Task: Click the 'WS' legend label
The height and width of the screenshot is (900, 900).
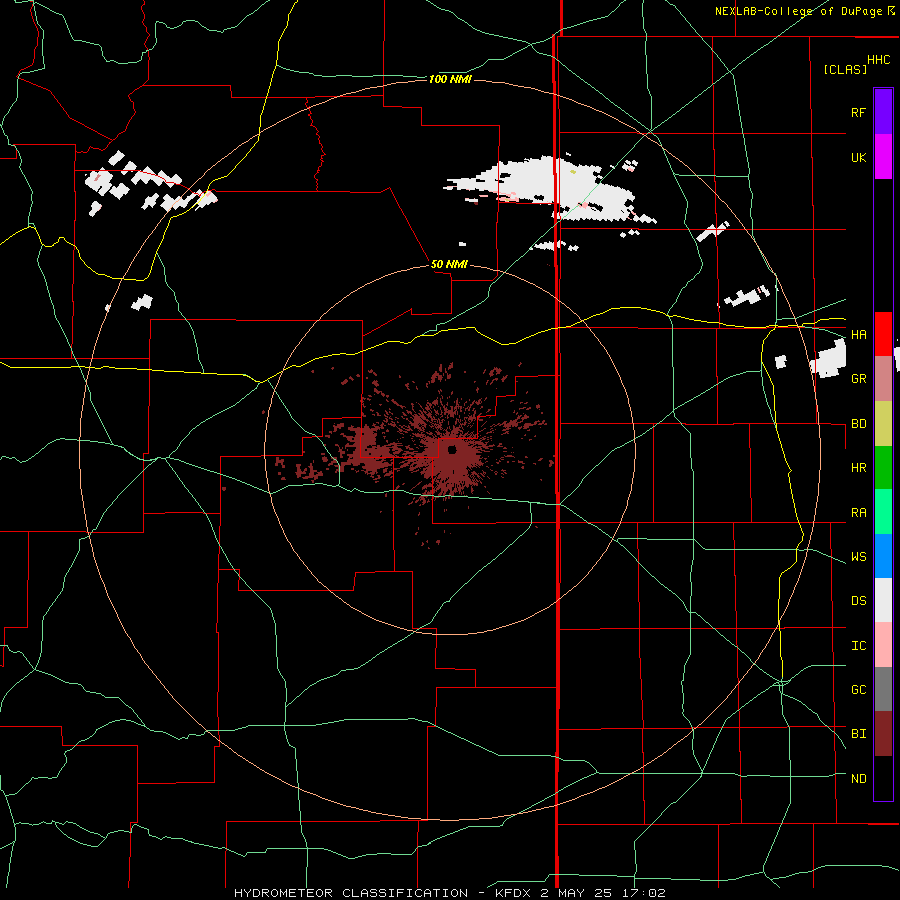Action: 858,557
